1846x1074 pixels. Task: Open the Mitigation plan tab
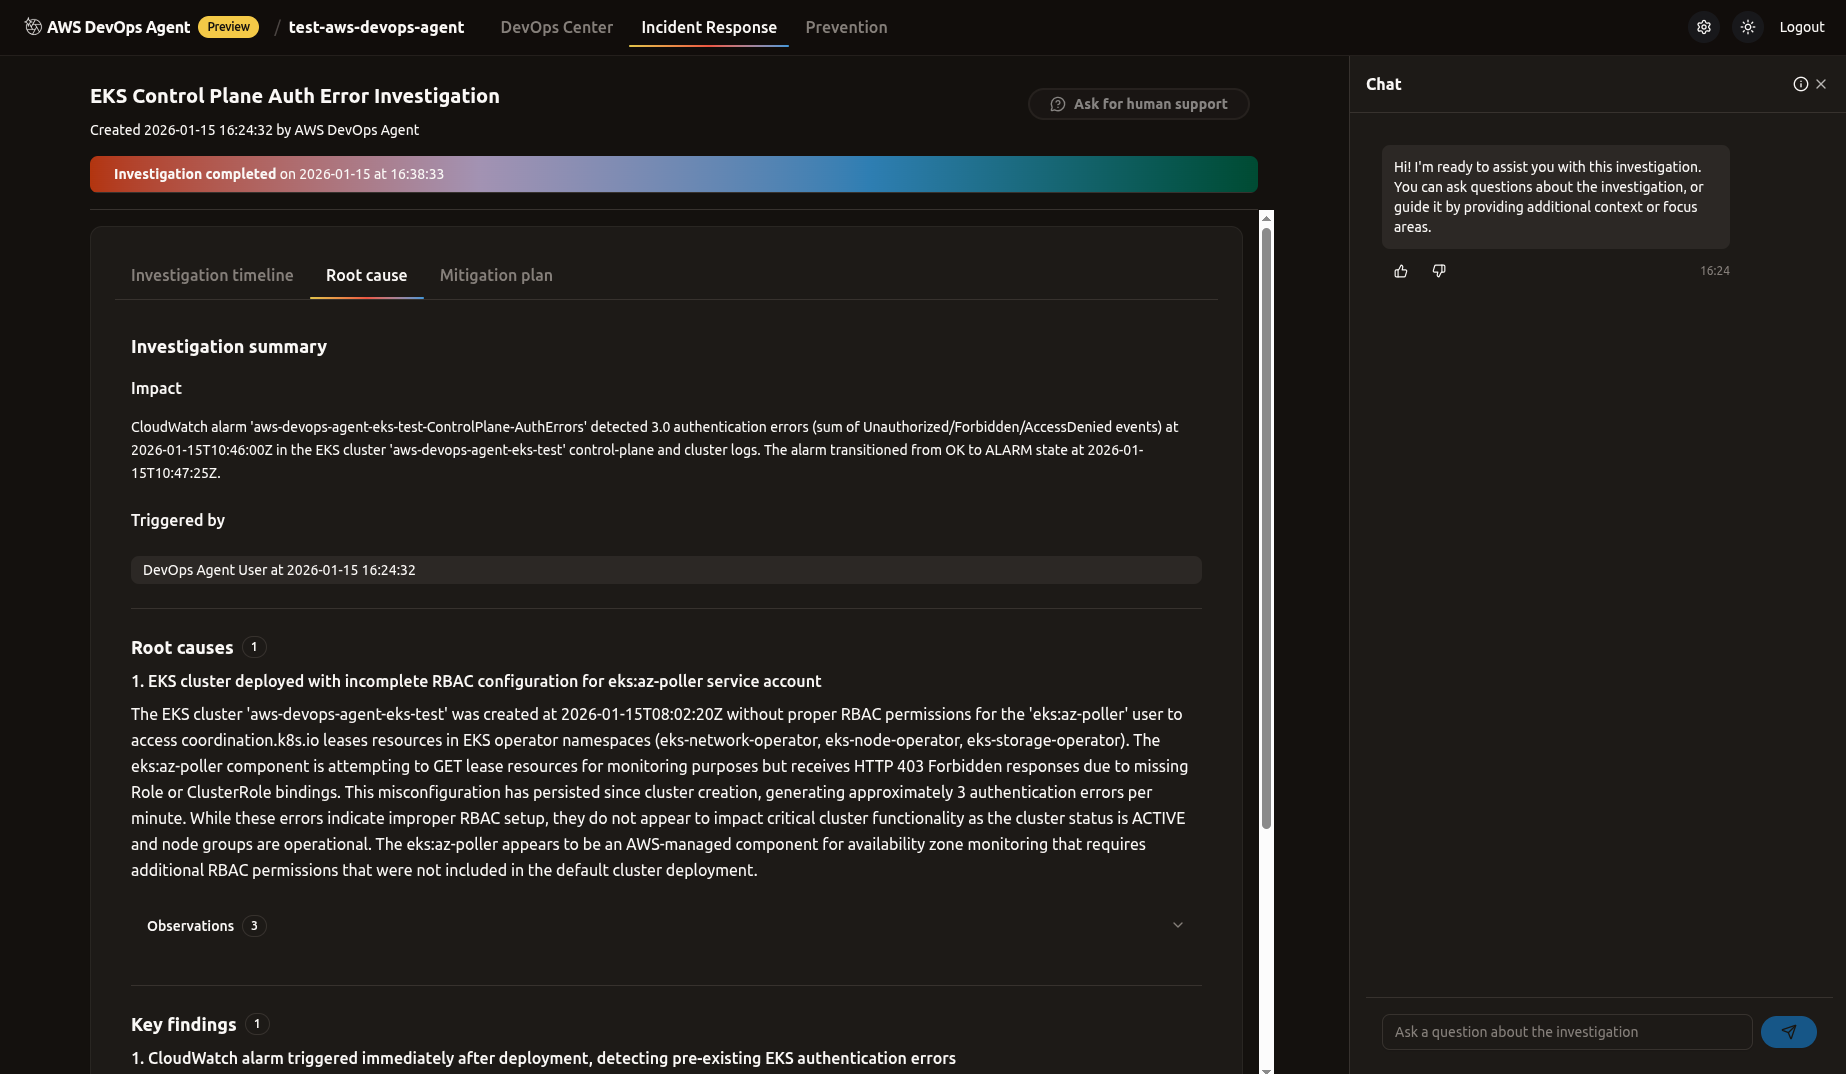pyautogui.click(x=496, y=275)
